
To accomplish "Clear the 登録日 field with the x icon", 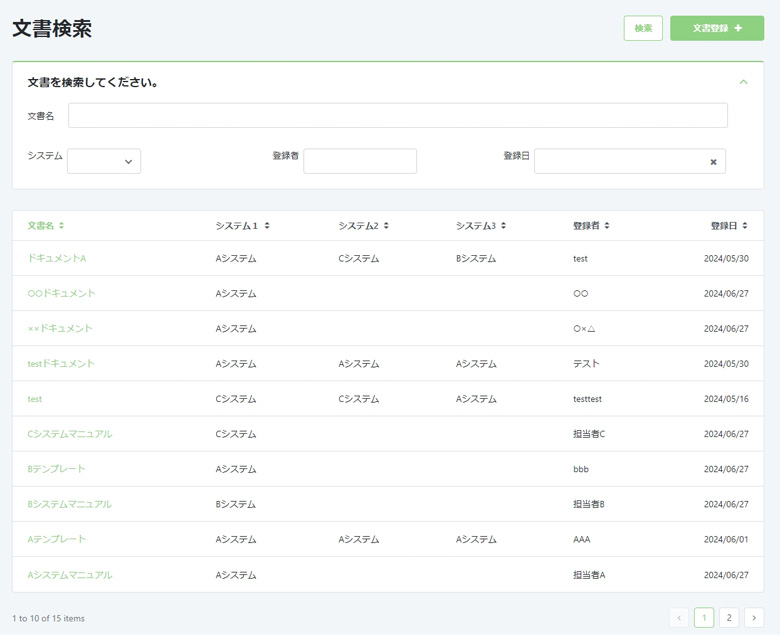I will coord(713,162).
